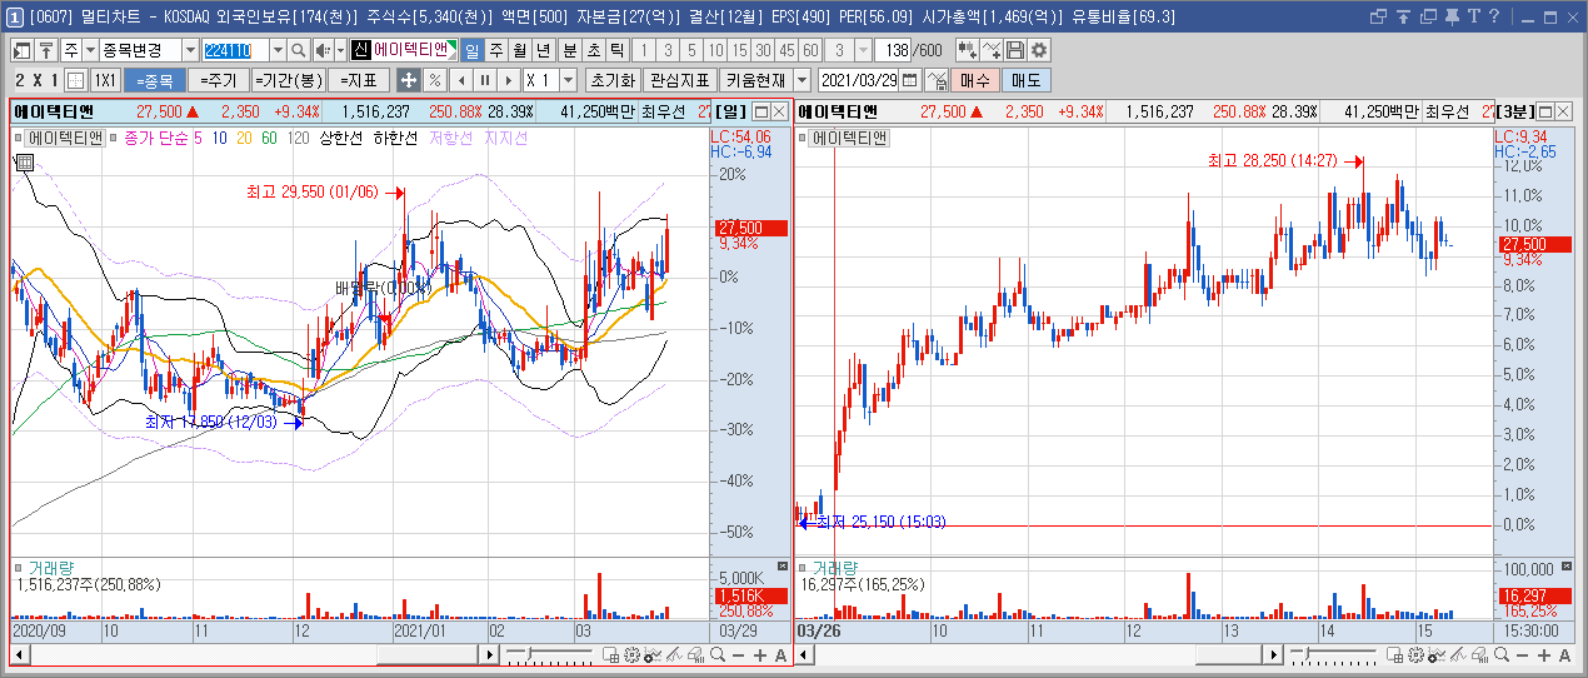Zoom out with minus icon on daily chart

738,656
